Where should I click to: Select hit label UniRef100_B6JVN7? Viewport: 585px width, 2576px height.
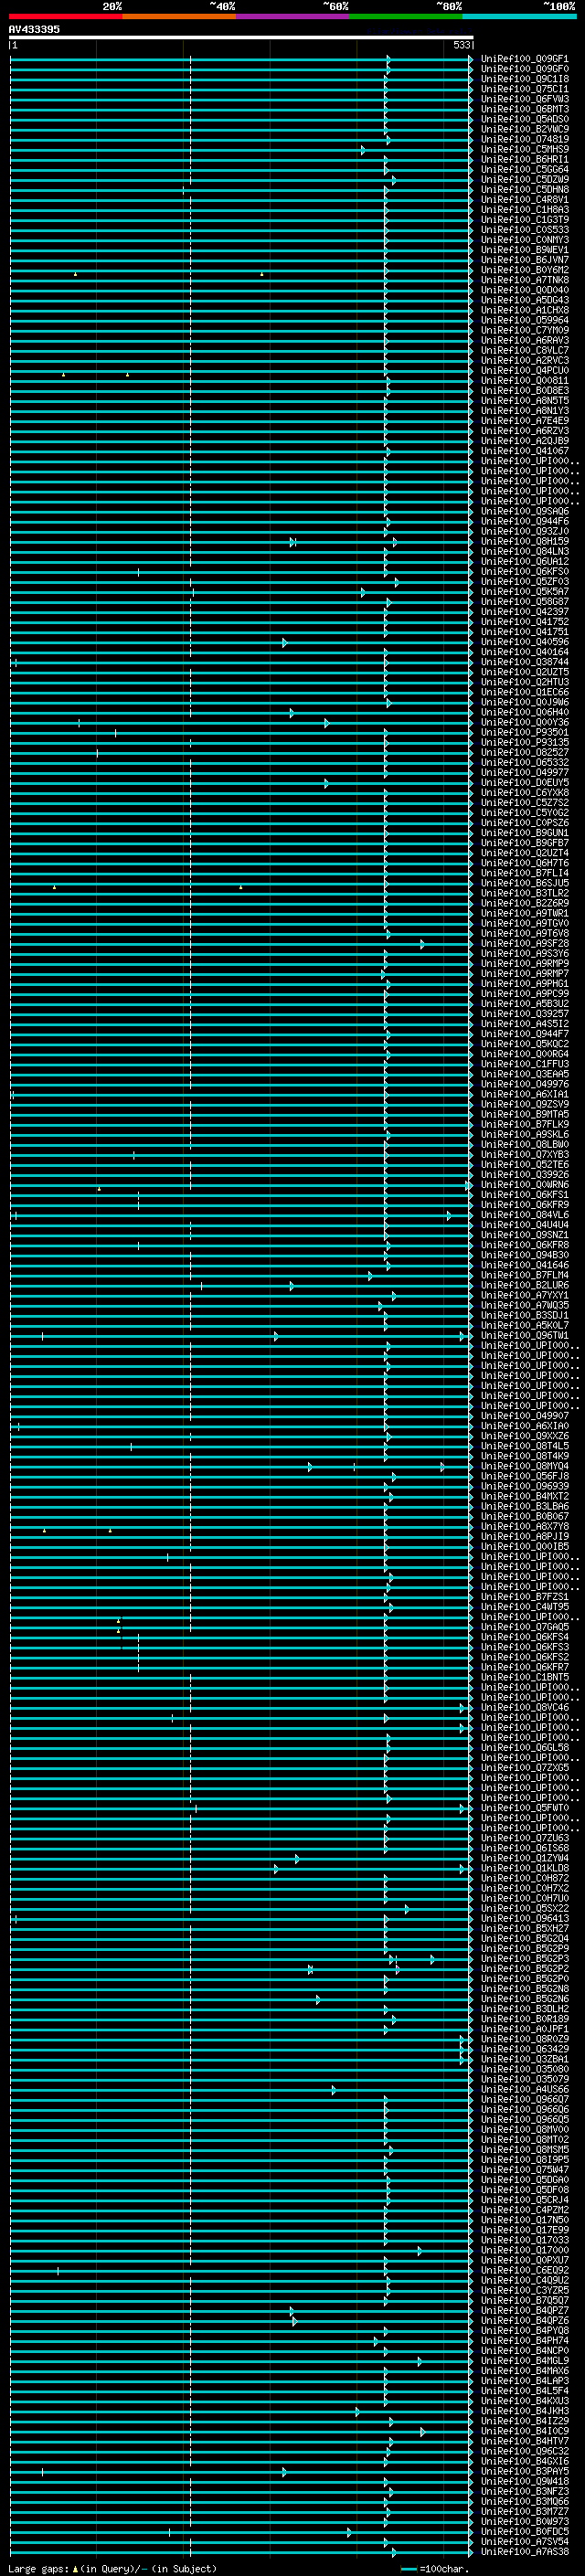525,260
